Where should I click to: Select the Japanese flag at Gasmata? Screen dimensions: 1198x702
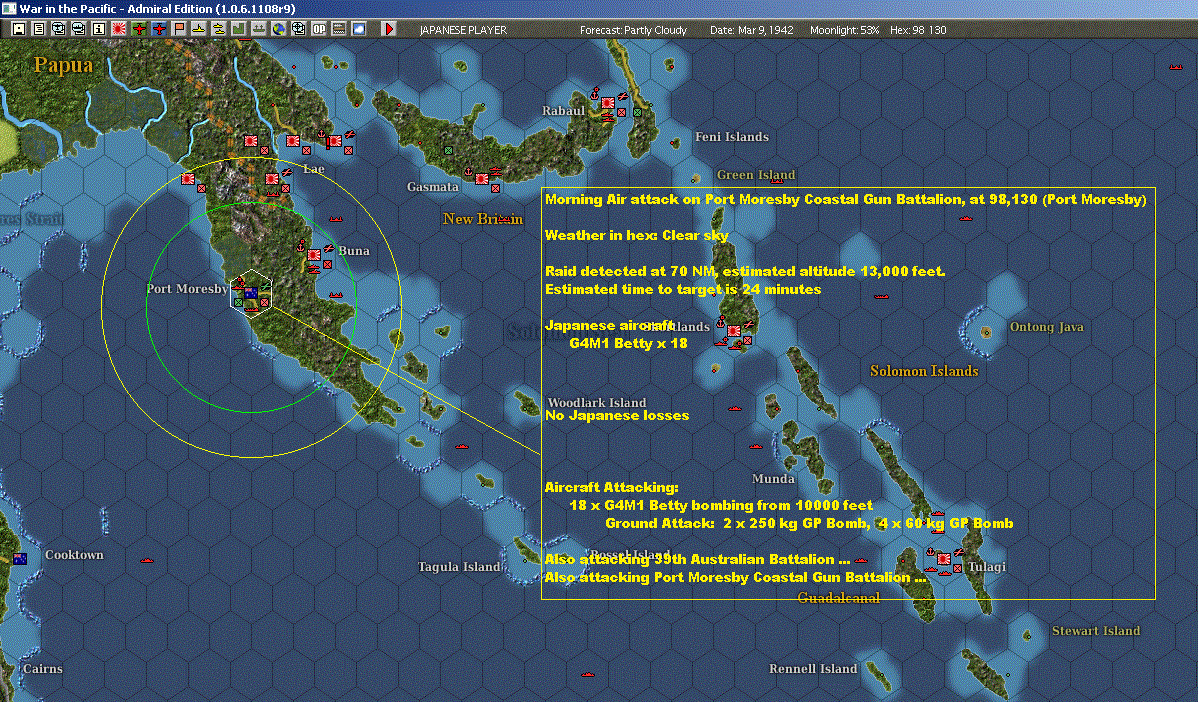(481, 179)
